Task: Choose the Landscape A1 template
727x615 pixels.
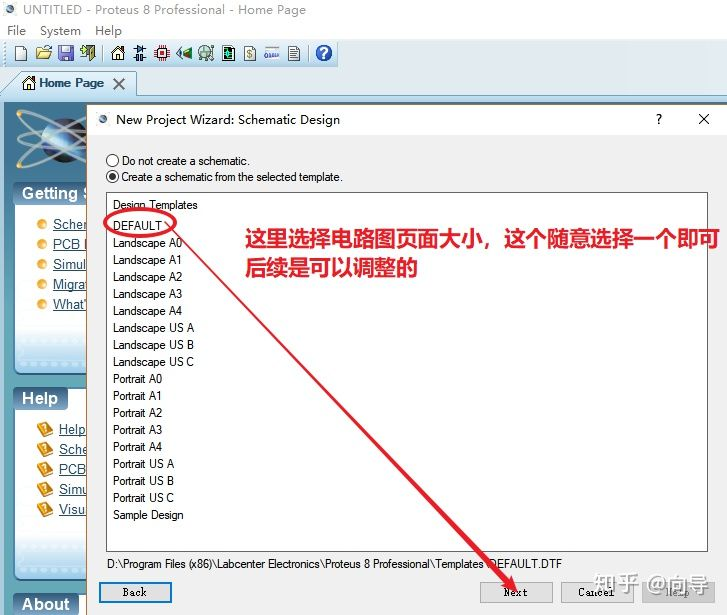Action: click(147, 260)
